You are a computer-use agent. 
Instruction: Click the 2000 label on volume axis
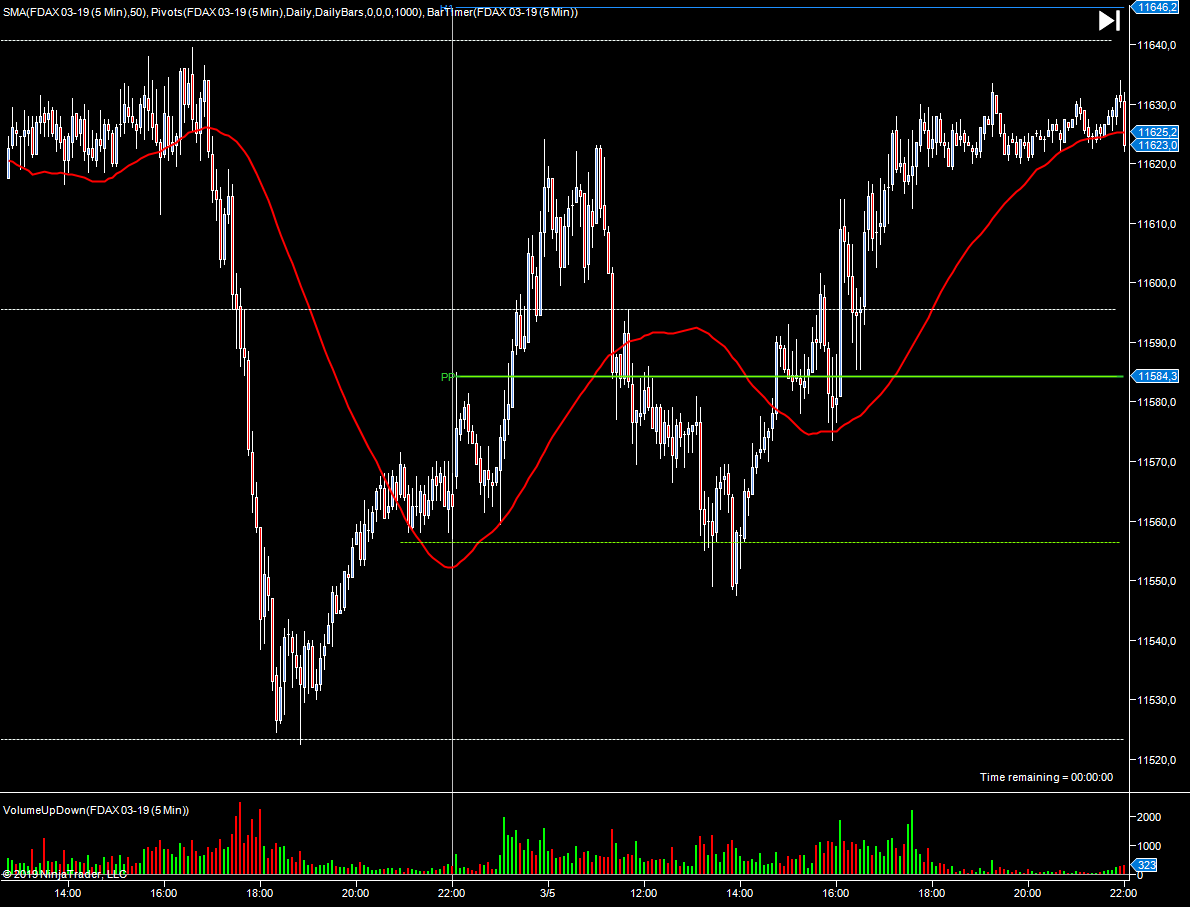[1149, 817]
